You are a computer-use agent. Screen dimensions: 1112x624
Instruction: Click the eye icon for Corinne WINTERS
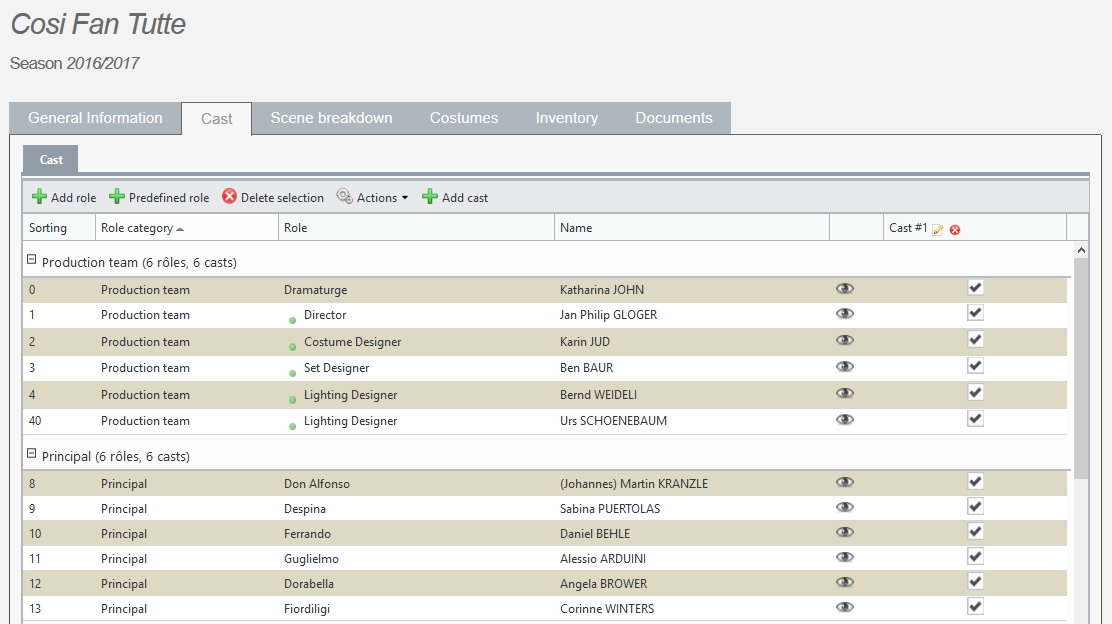pyautogui.click(x=845, y=608)
